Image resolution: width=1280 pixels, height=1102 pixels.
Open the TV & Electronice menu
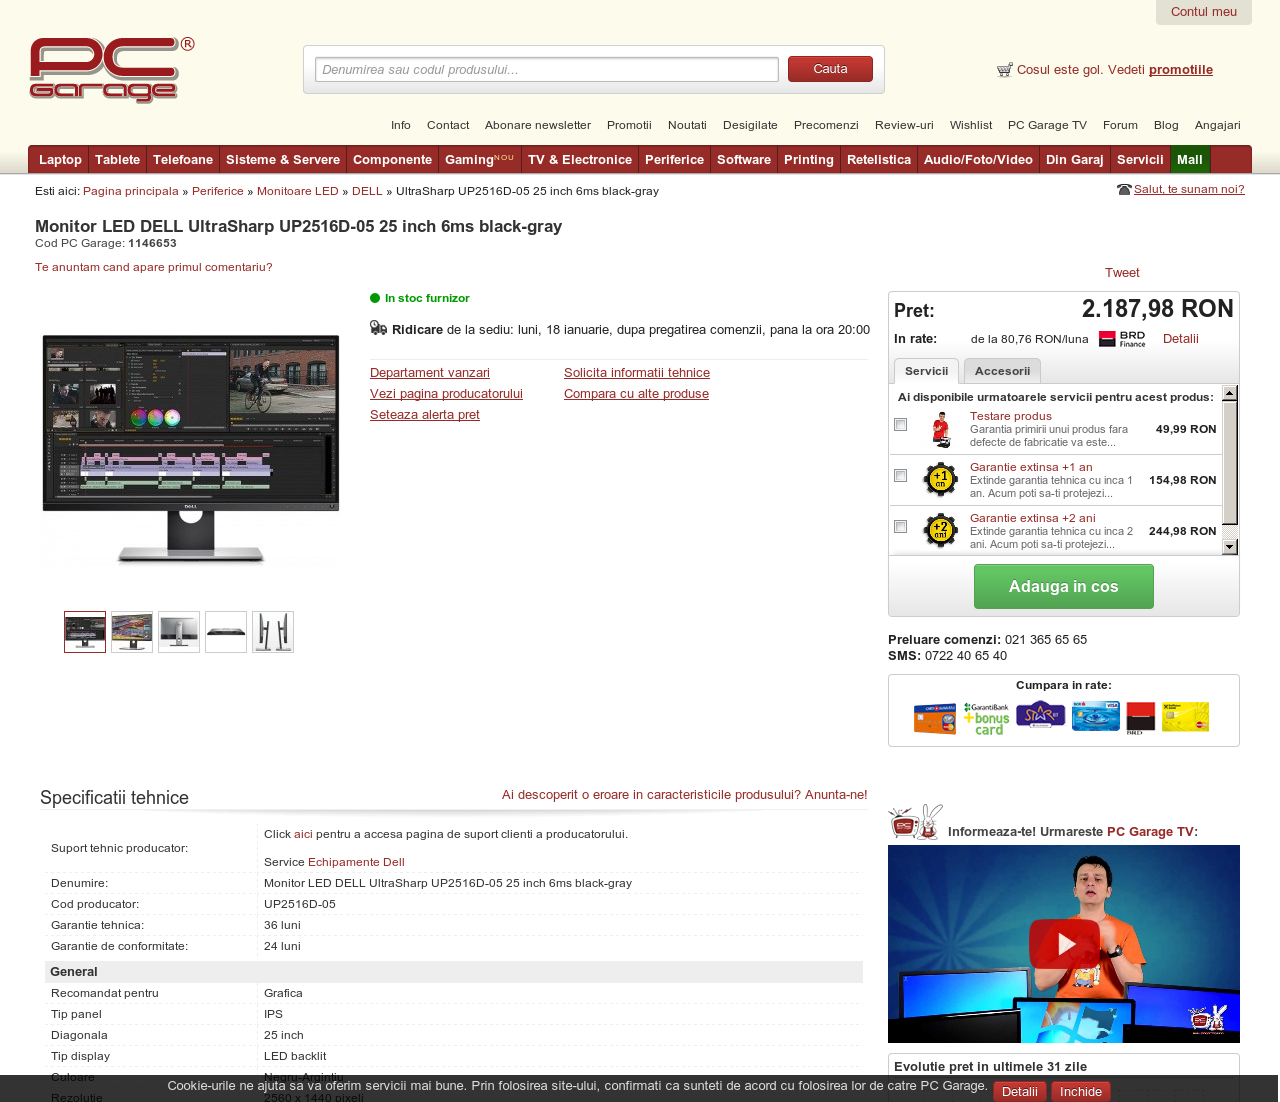(580, 160)
